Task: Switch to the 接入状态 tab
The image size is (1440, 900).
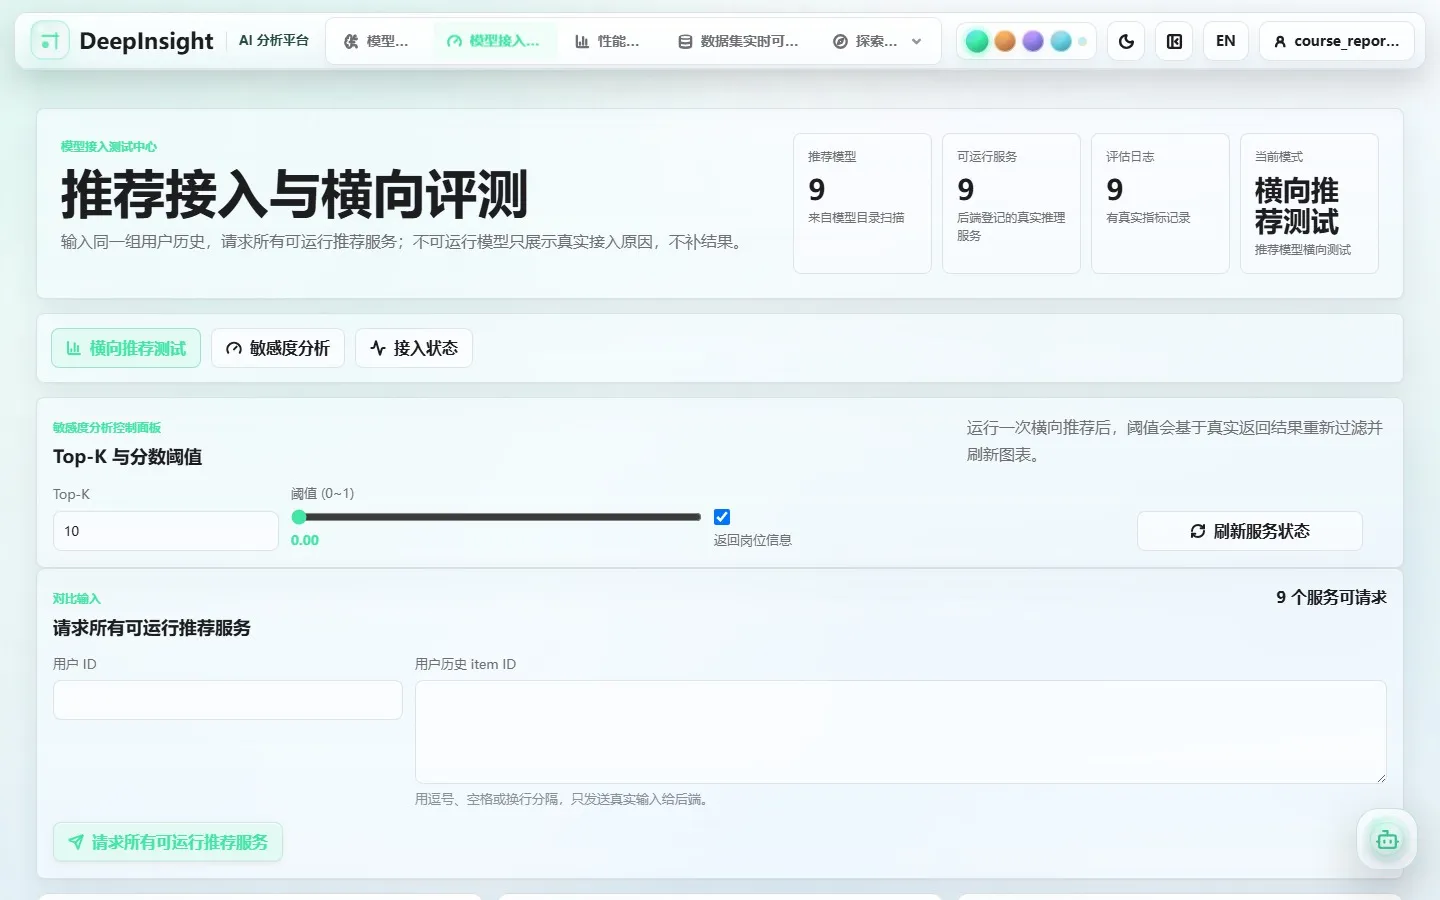Action: pos(414,348)
